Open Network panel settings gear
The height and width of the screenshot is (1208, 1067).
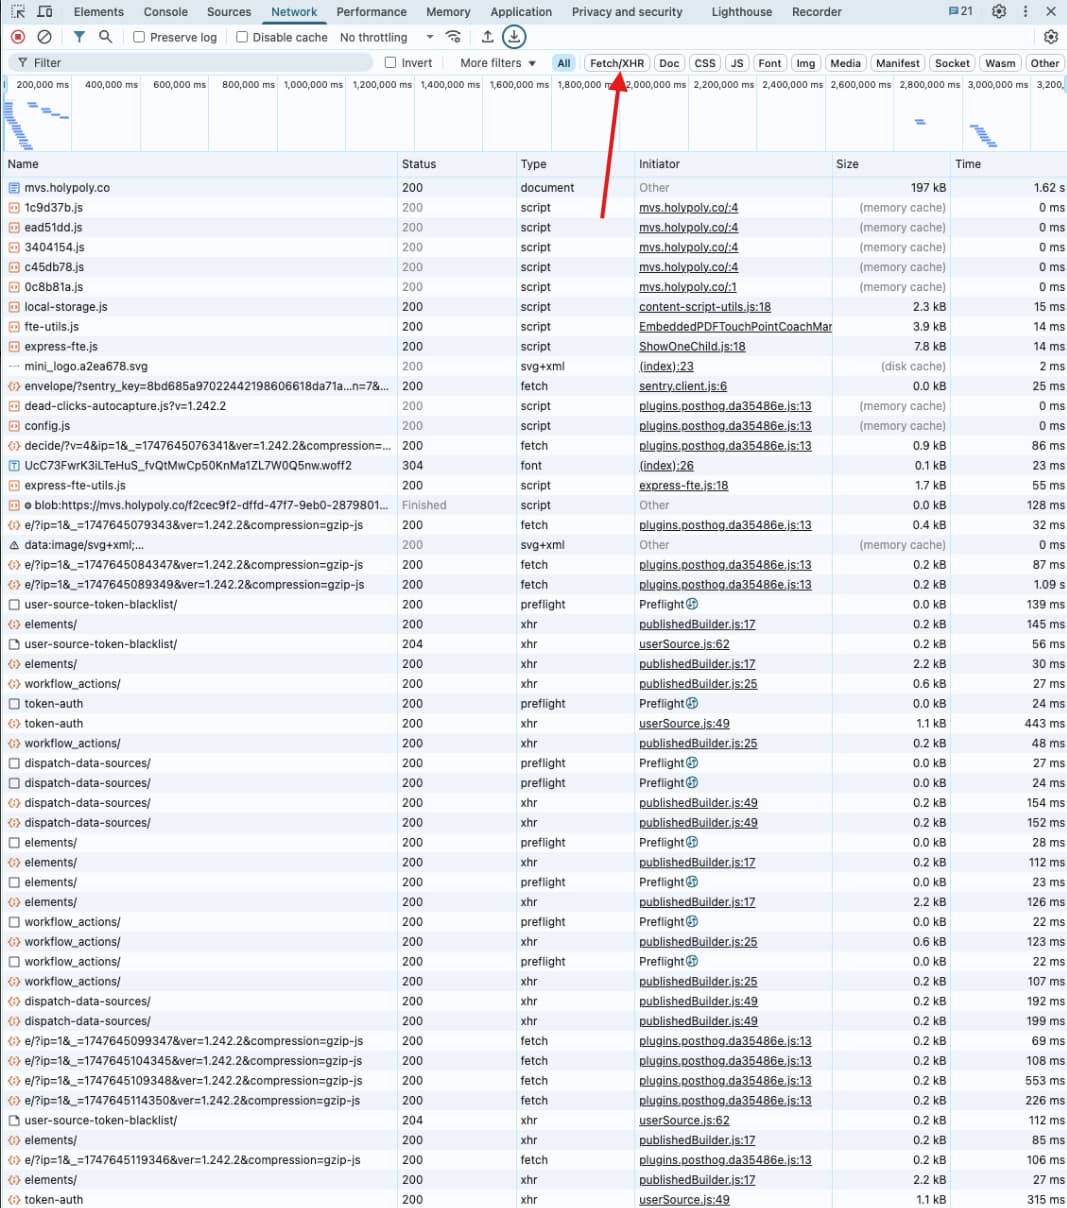(x=1050, y=37)
